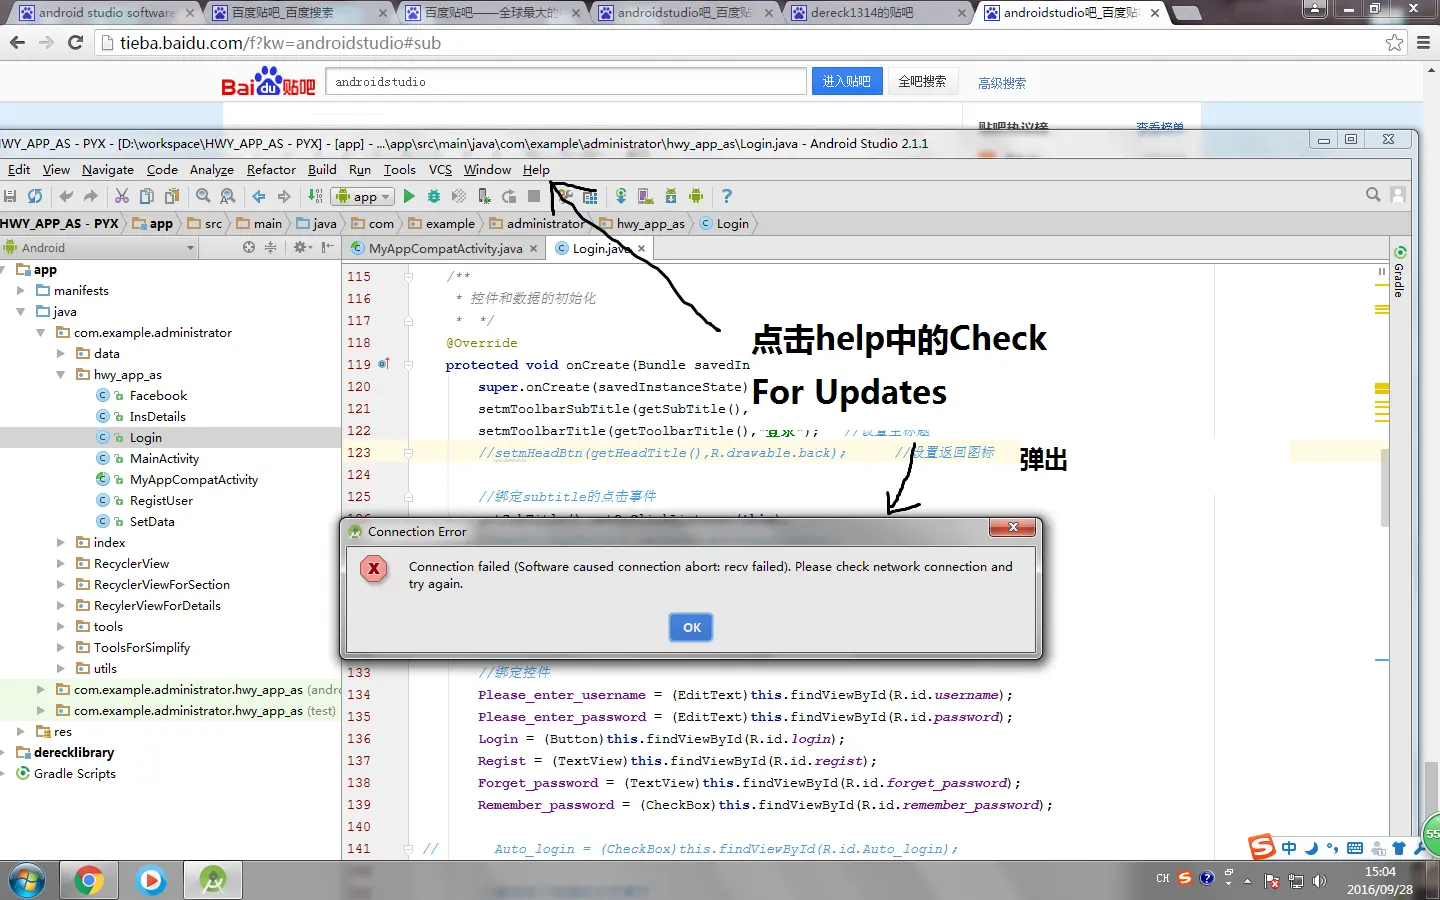Image resolution: width=1440 pixels, height=900 pixels.
Task: Click the Hide project panel icon
Action: [x=327, y=247]
